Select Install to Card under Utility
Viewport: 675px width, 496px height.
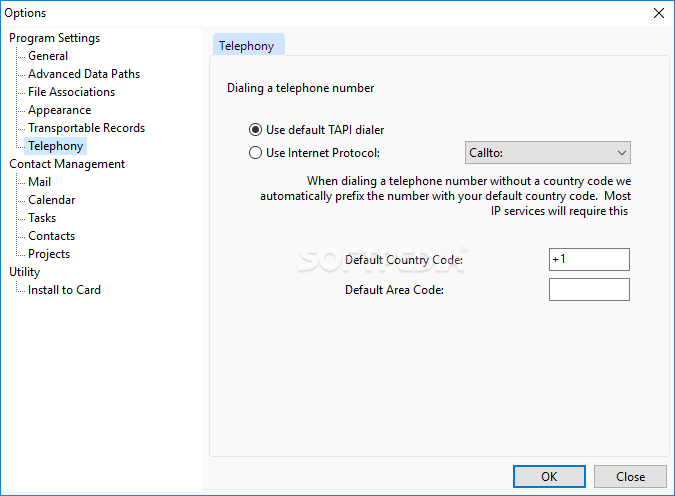click(x=64, y=290)
